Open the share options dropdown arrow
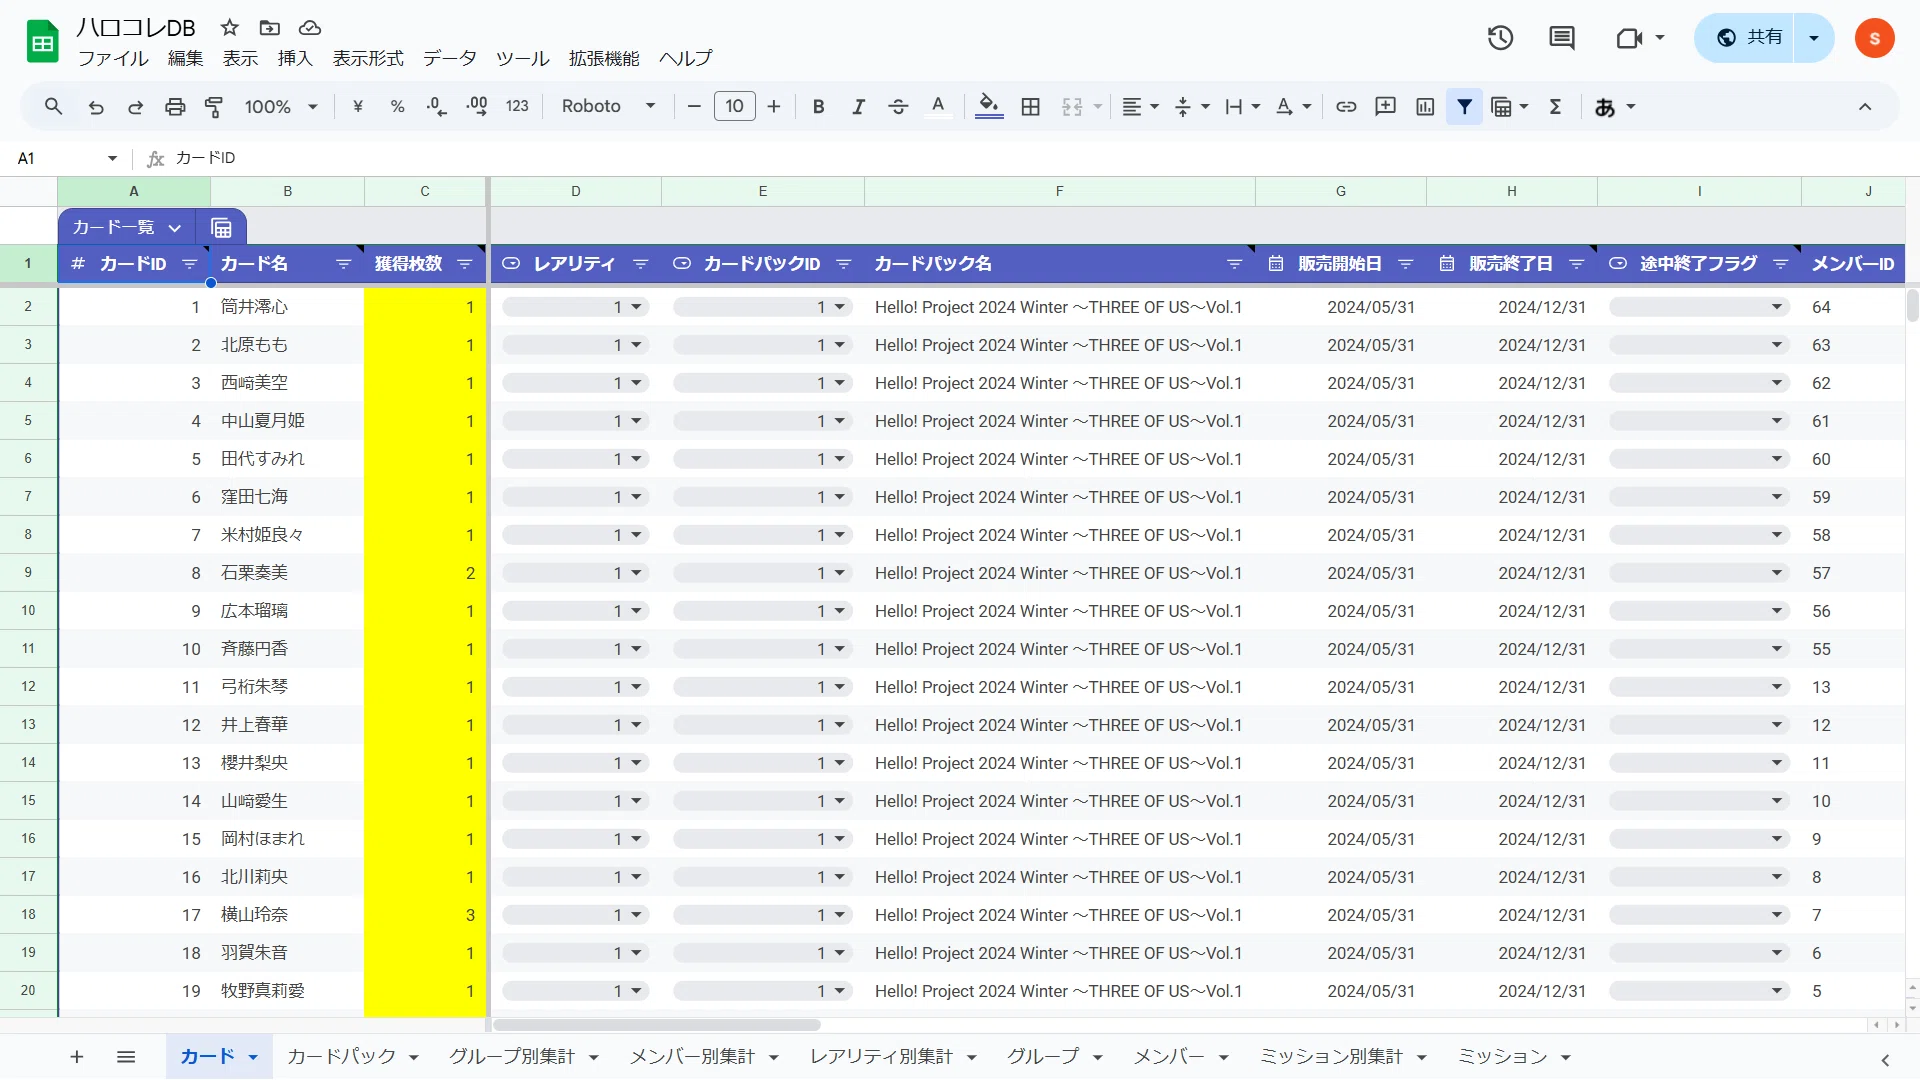The width and height of the screenshot is (1920, 1080). tap(1814, 38)
